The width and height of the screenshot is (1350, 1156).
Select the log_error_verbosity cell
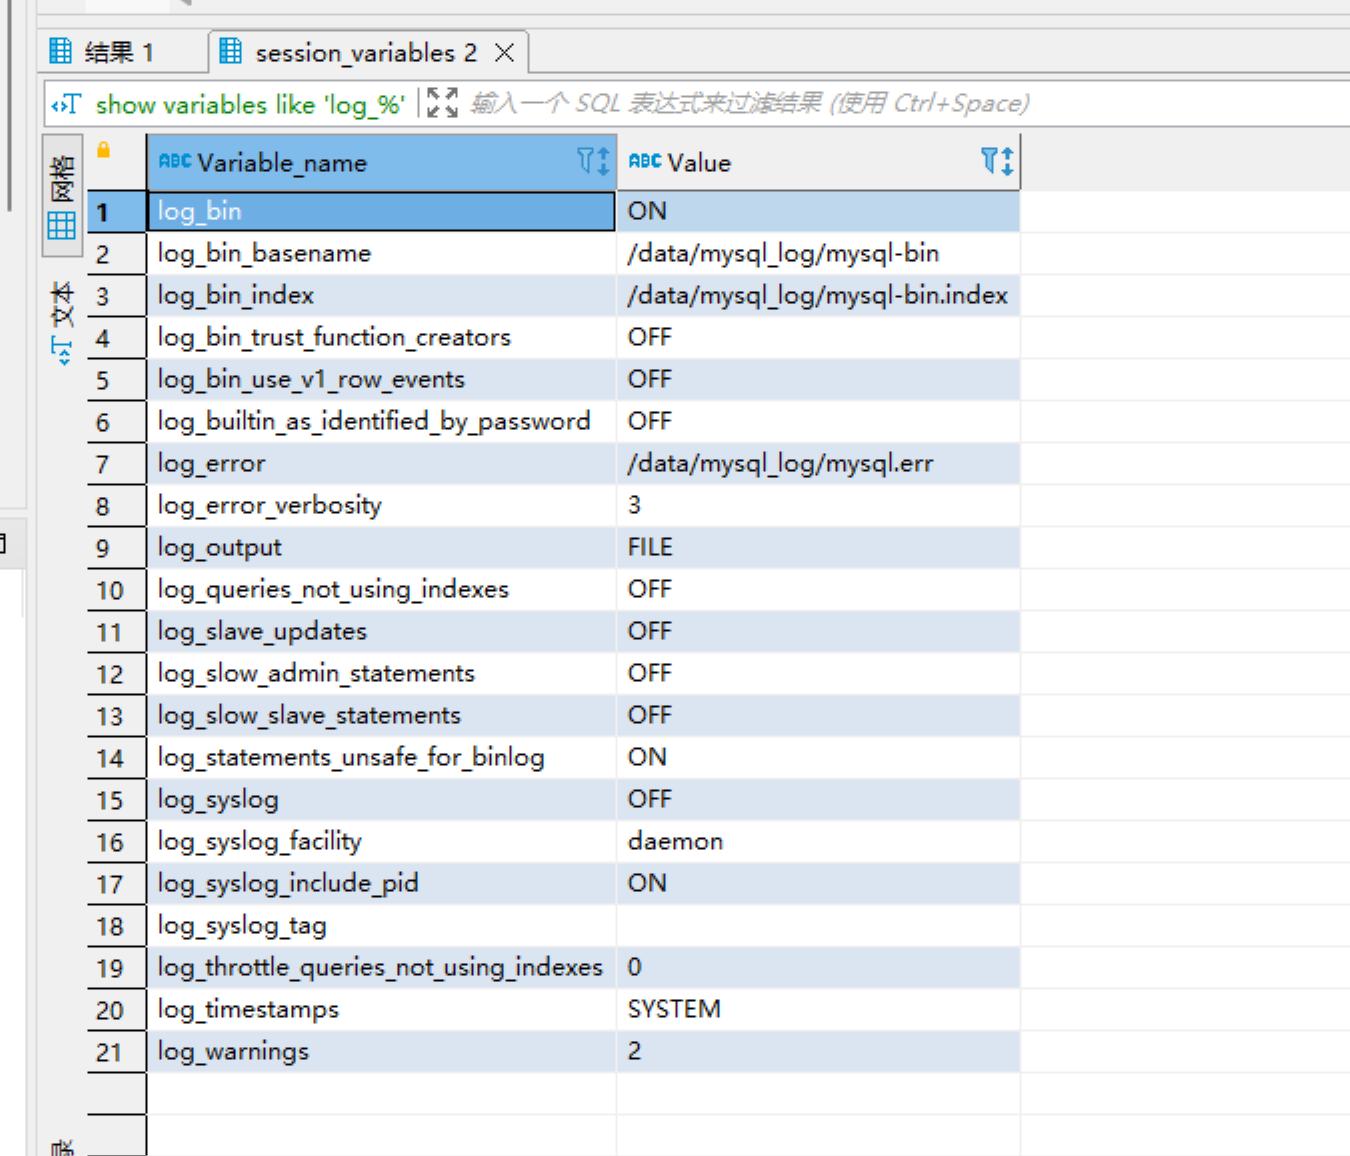pos(381,505)
